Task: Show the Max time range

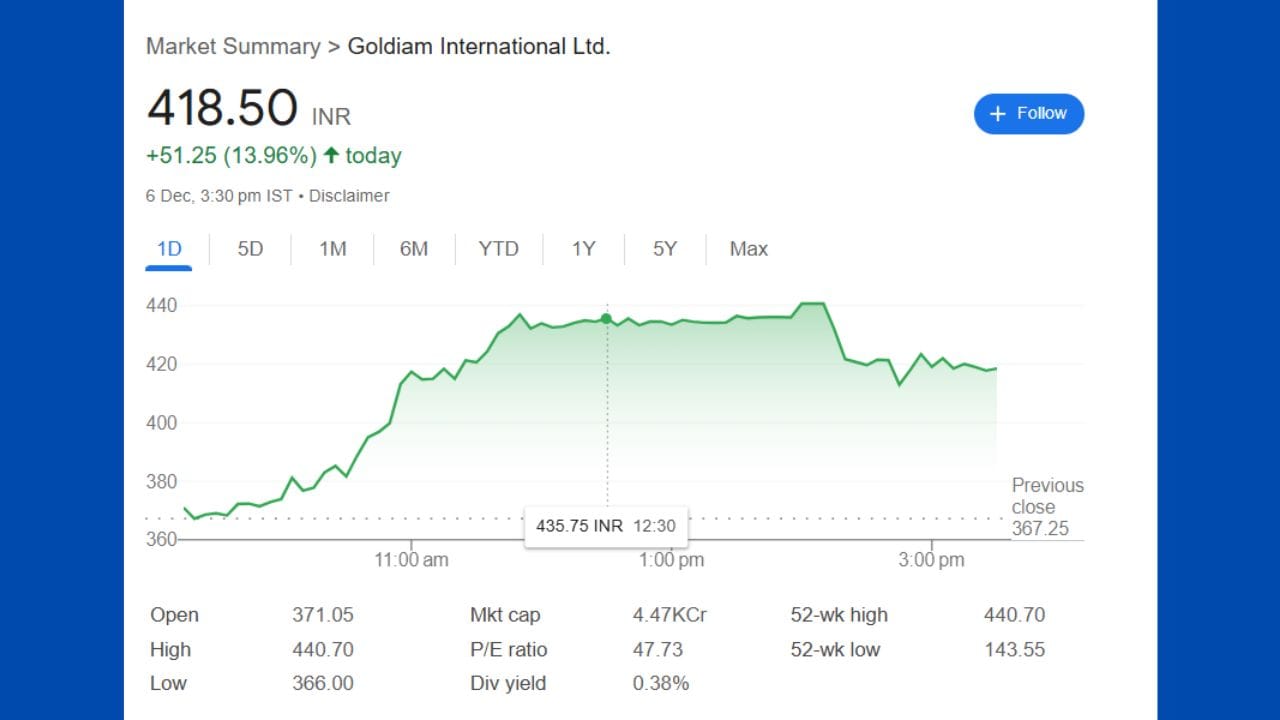Action: (x=748, y=249)
